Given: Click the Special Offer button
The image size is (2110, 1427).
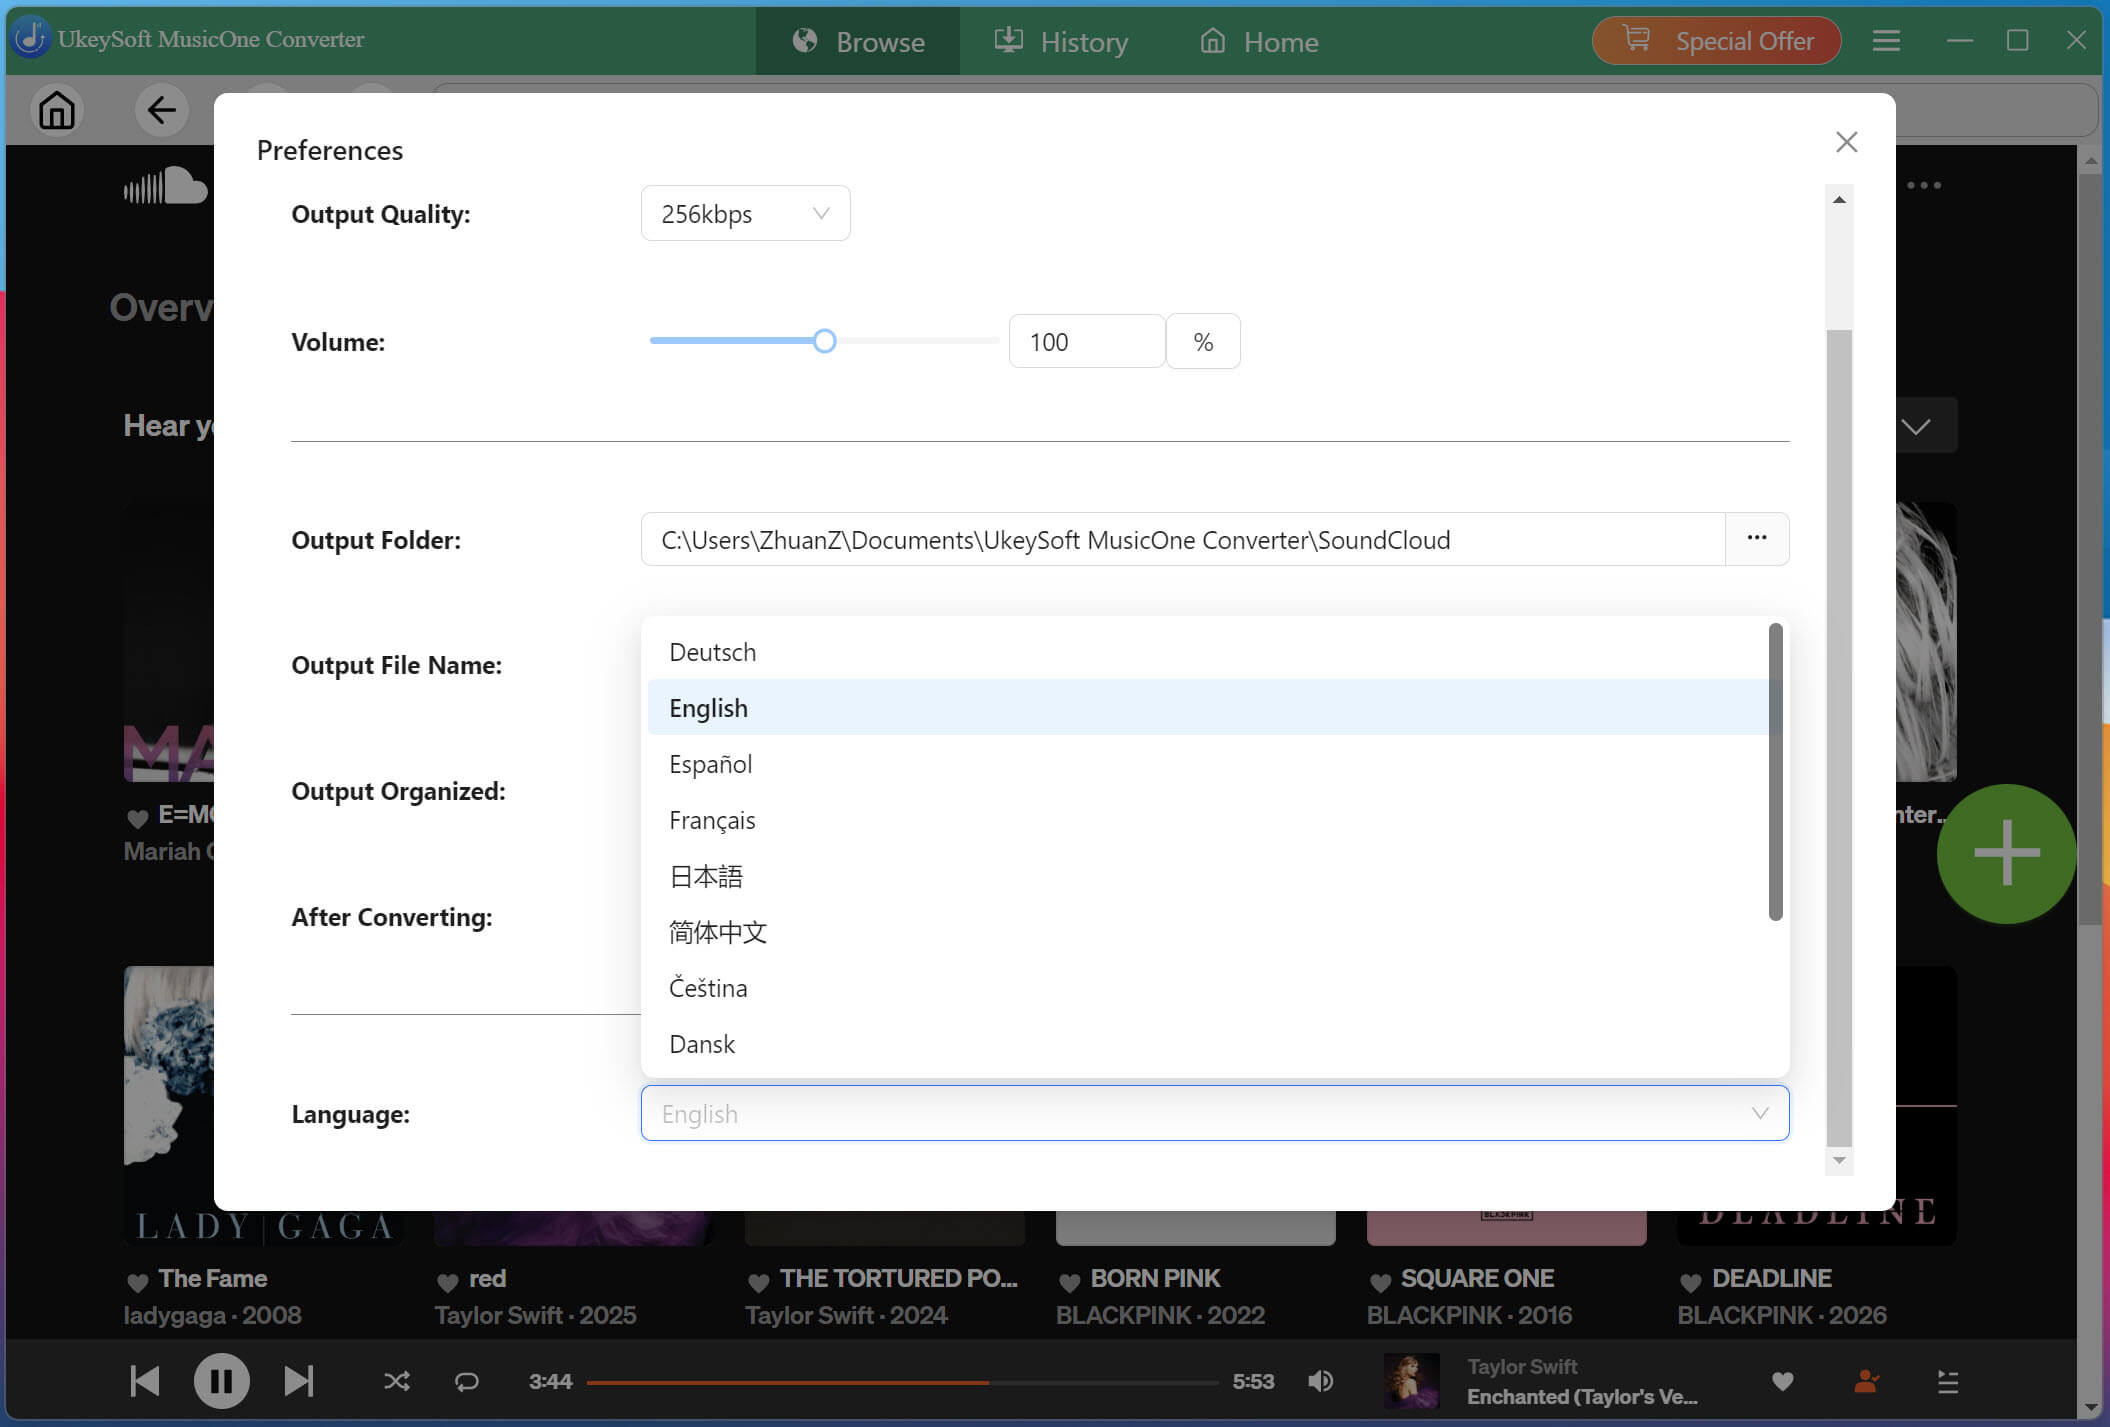Looking at the screenshot, I should pyautogui.click(x=1716, y=41).
